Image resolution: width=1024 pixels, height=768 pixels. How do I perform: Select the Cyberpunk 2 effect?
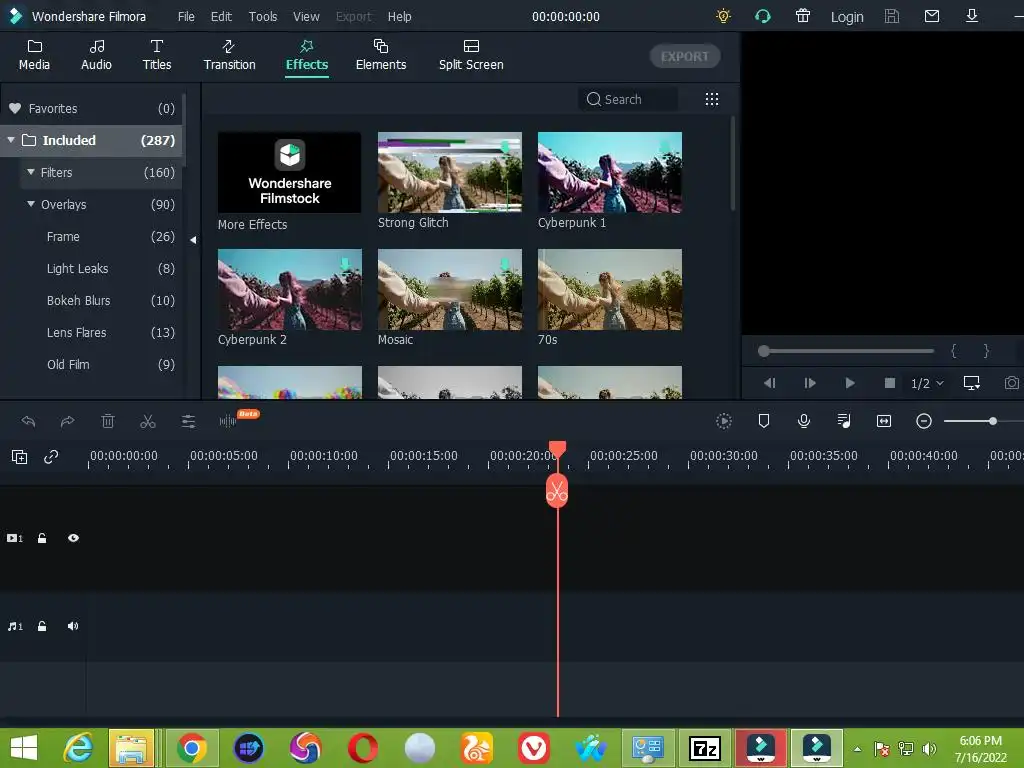289,289
